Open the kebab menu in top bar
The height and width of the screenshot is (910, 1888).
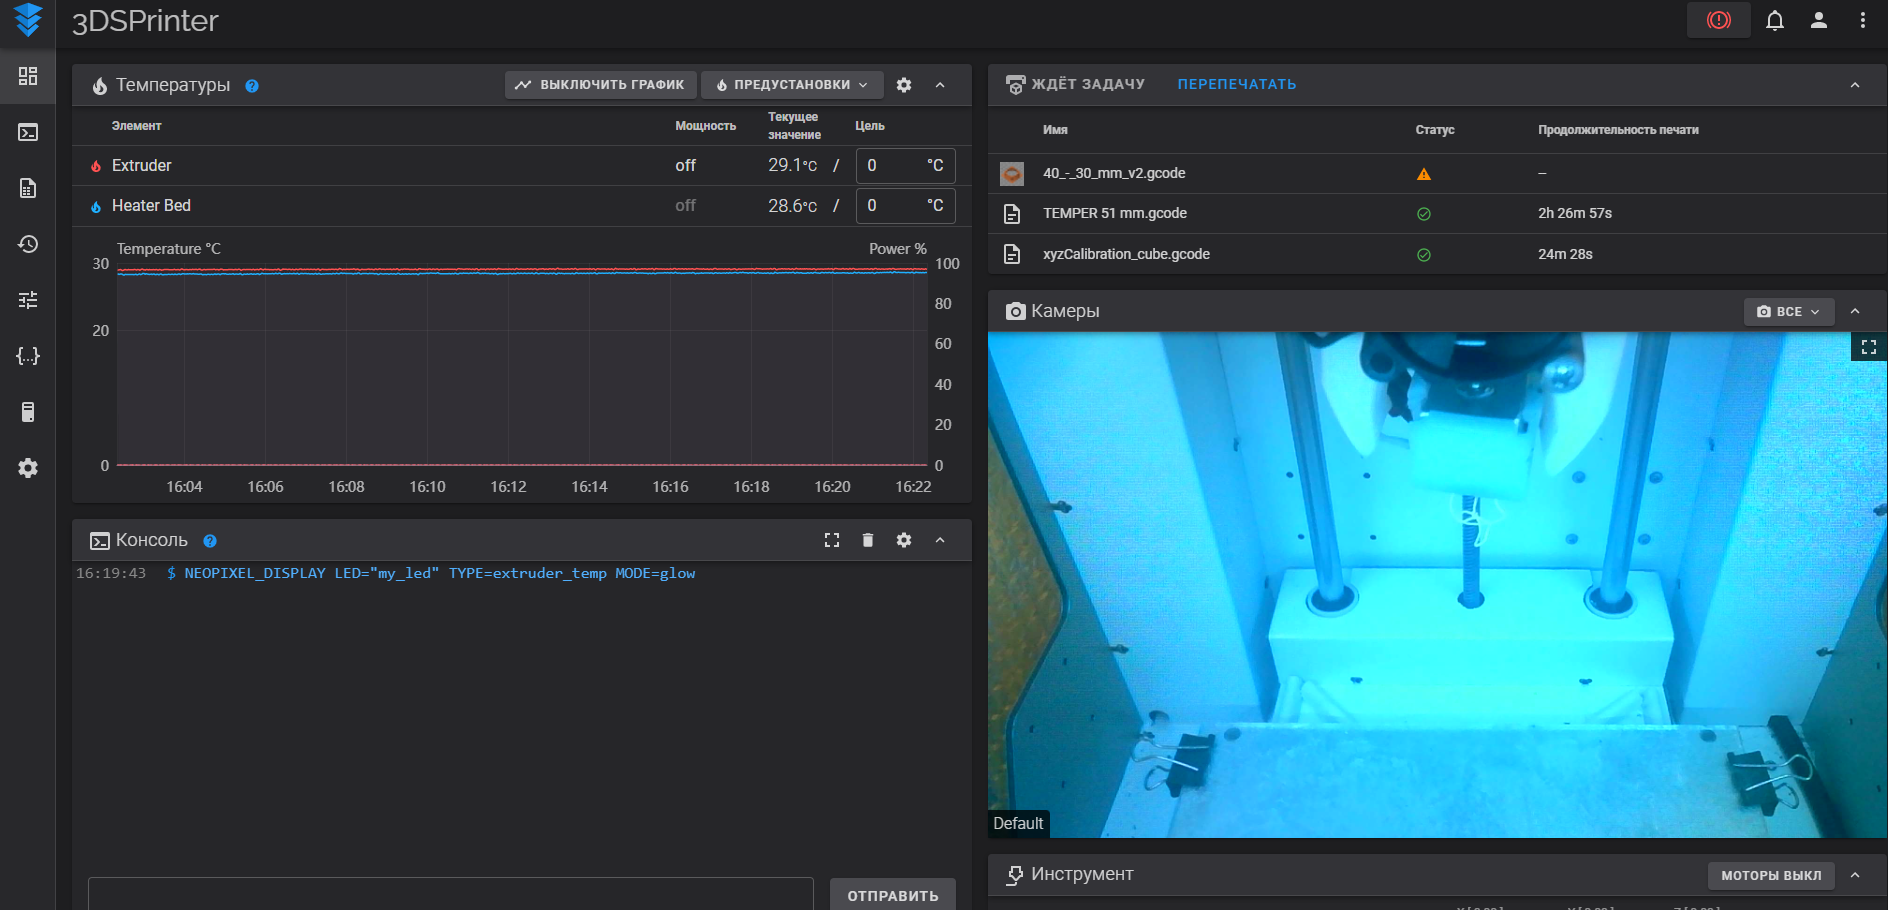1862,20
